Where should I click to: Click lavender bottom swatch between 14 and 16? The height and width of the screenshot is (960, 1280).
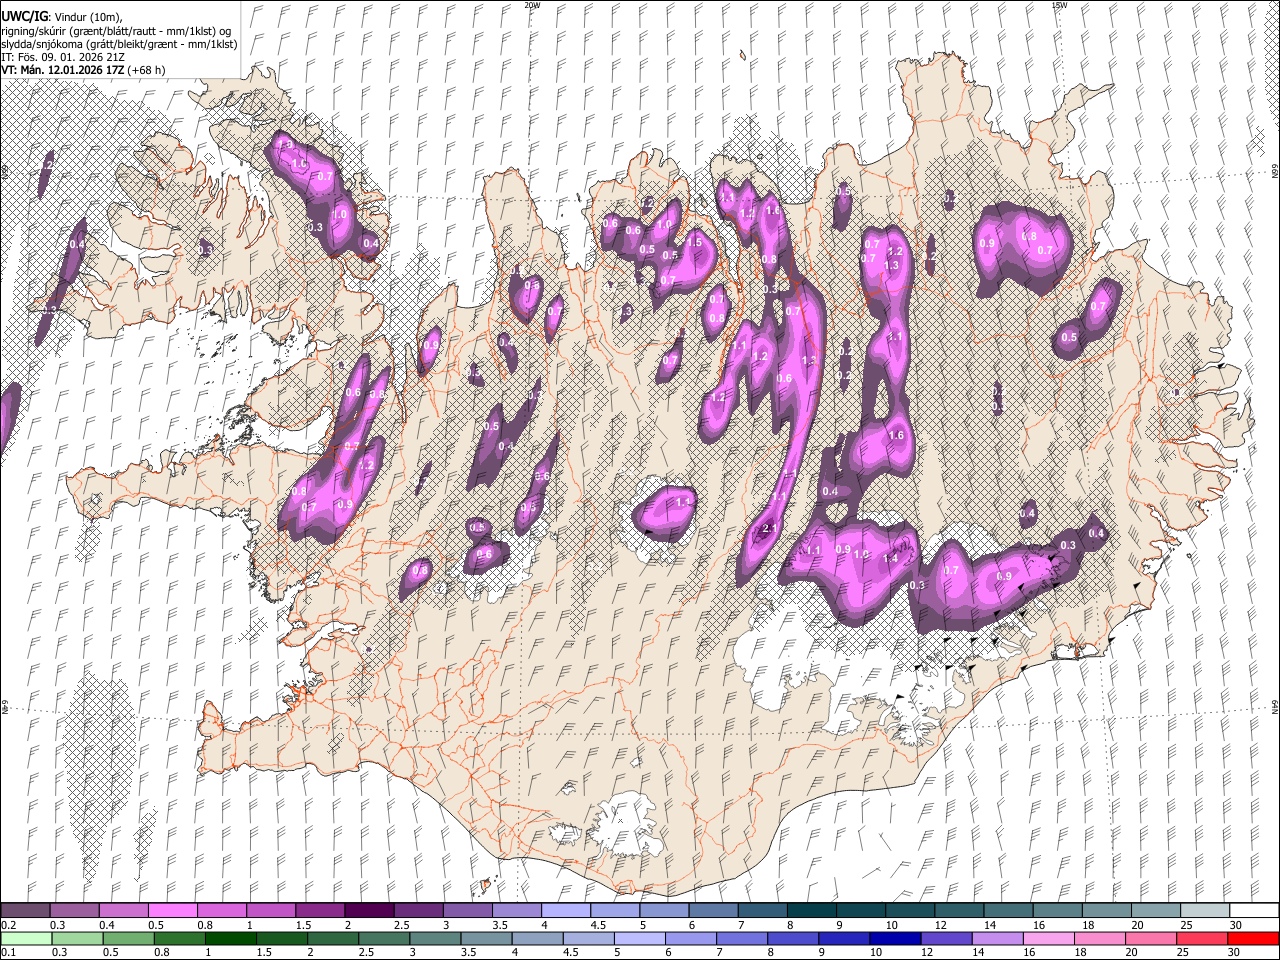[x=997, y=938]
